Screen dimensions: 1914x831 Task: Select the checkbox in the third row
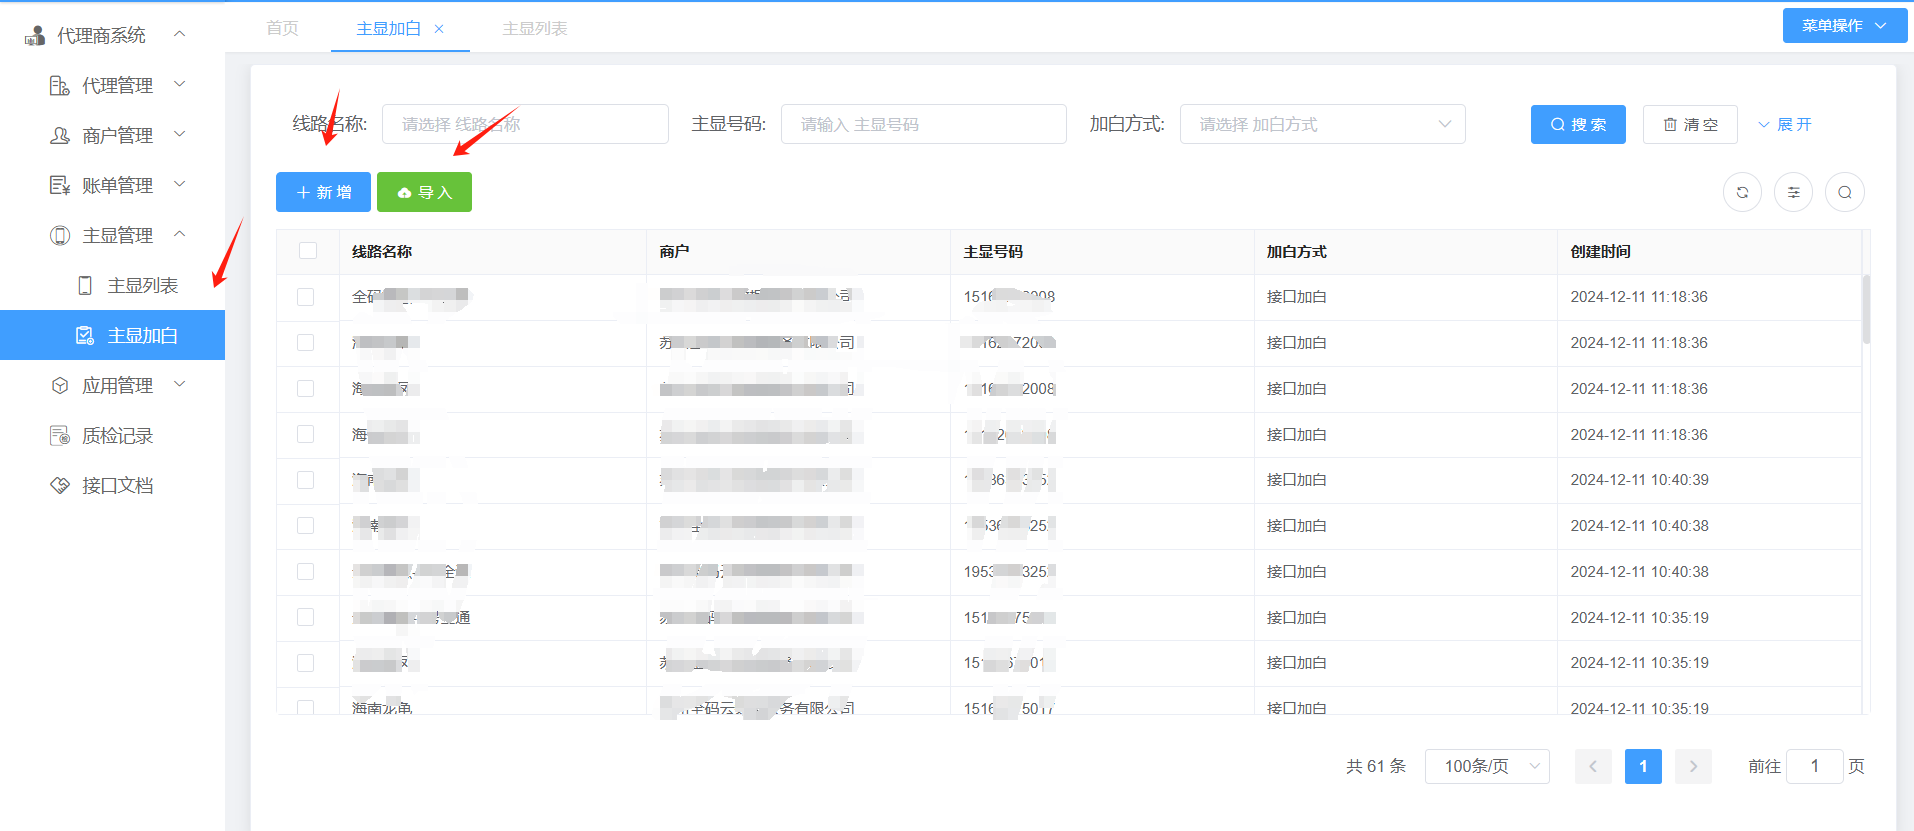pos(306,389)
